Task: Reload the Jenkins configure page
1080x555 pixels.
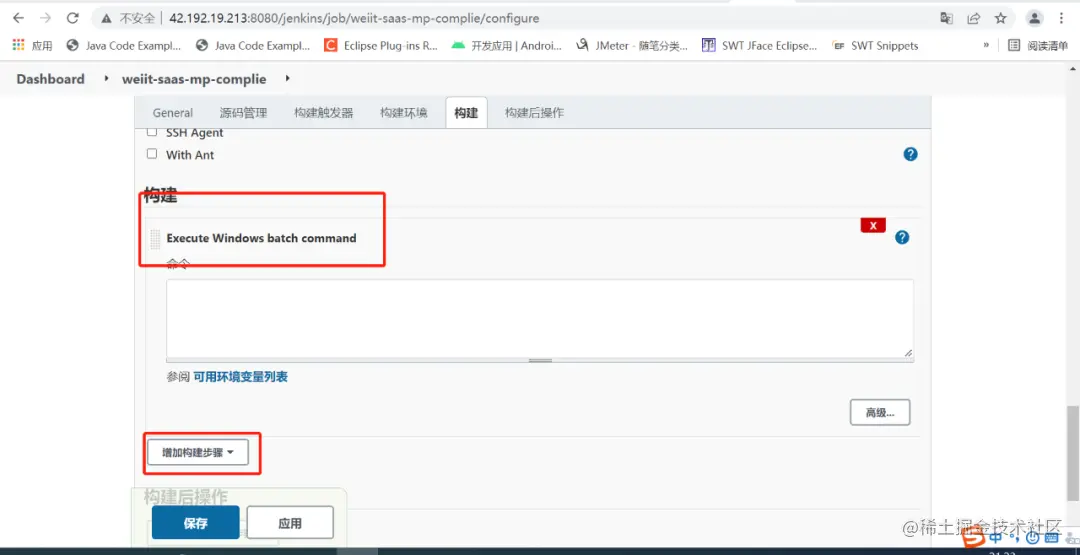Action: 72,19
